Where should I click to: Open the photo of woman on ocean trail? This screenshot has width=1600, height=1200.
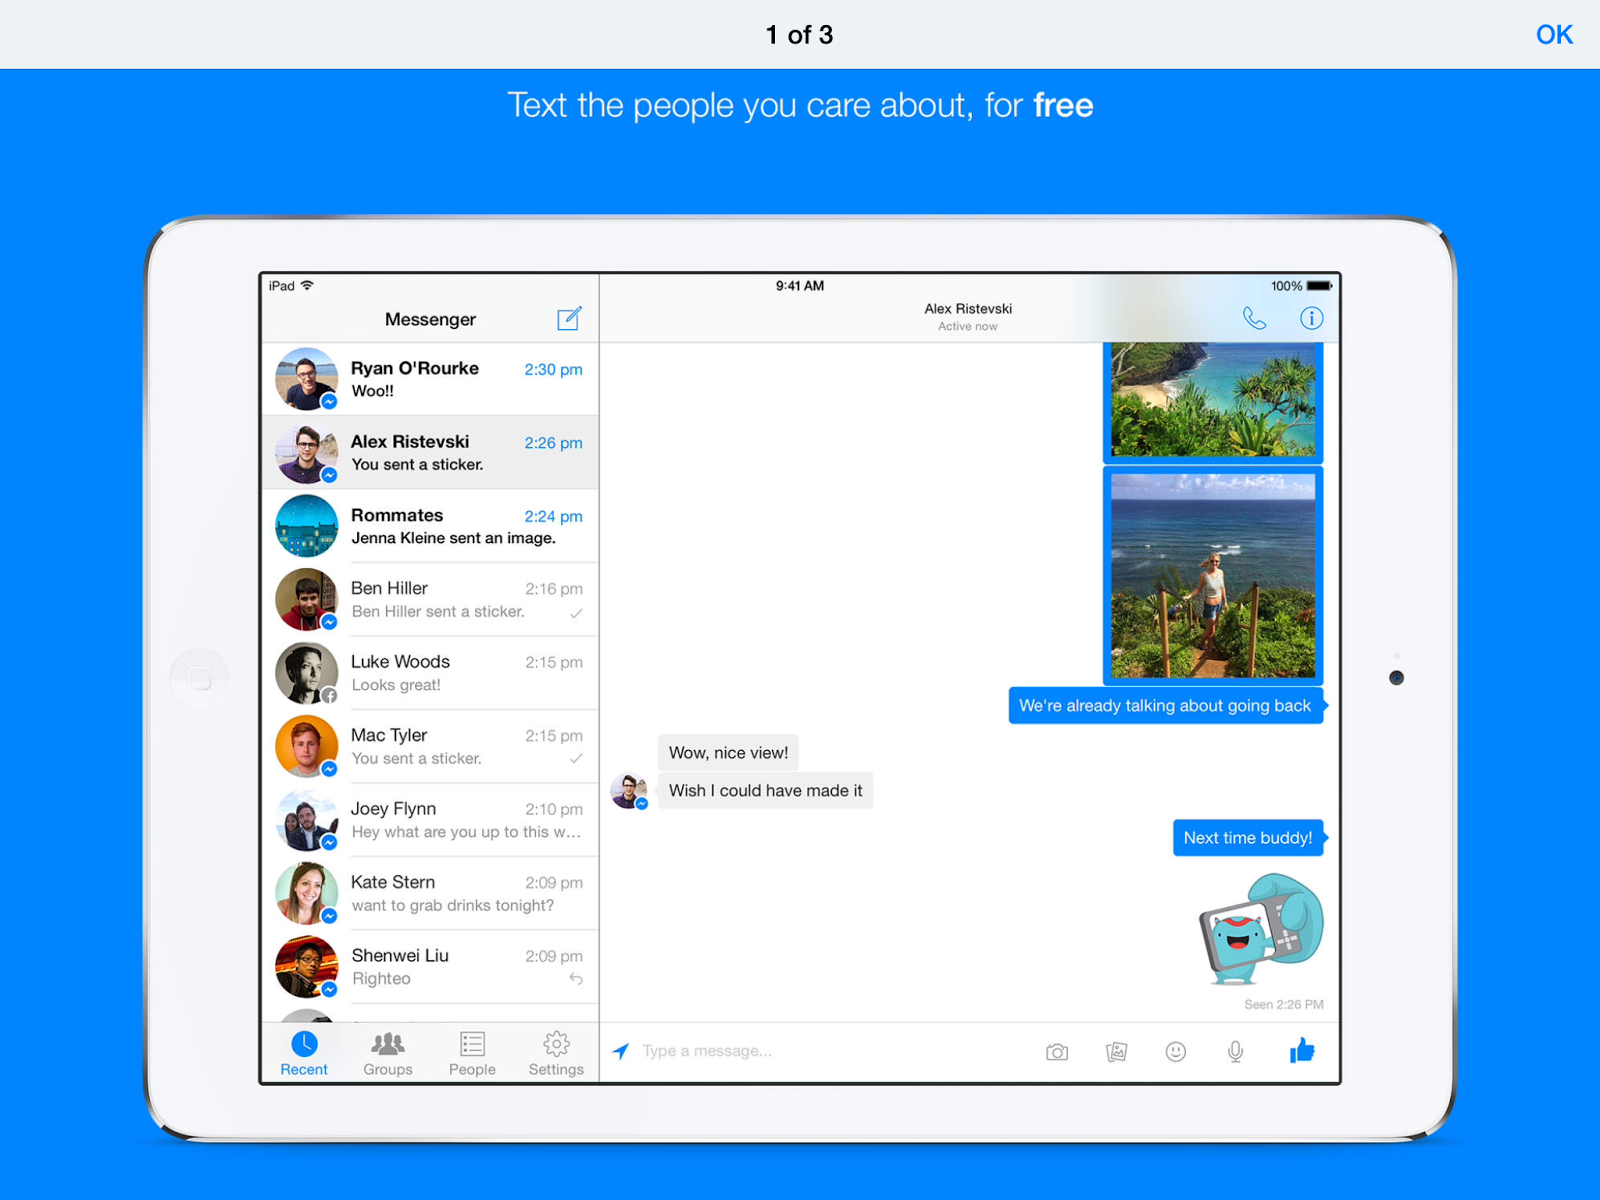pyautogui.click(x=1213, y=576)
